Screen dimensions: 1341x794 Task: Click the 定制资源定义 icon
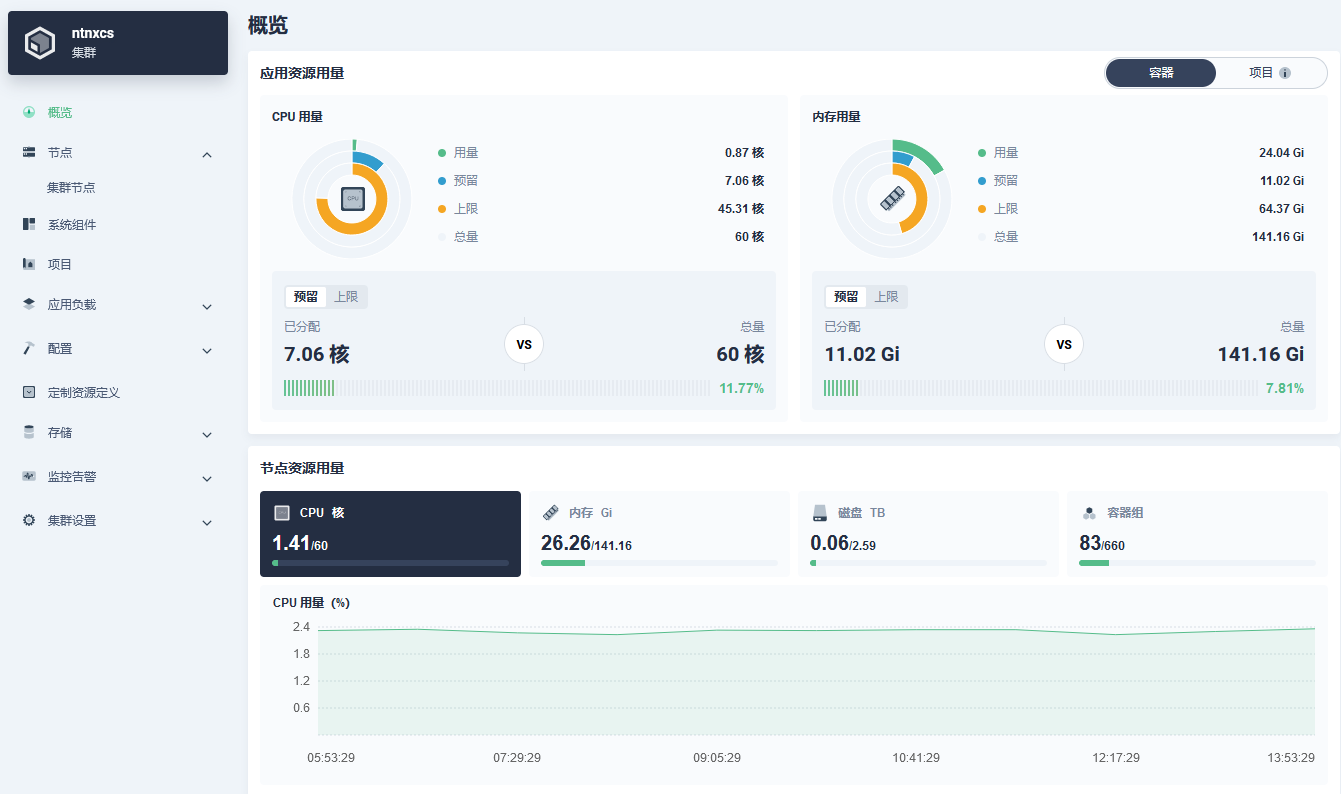tap(29, 392)
